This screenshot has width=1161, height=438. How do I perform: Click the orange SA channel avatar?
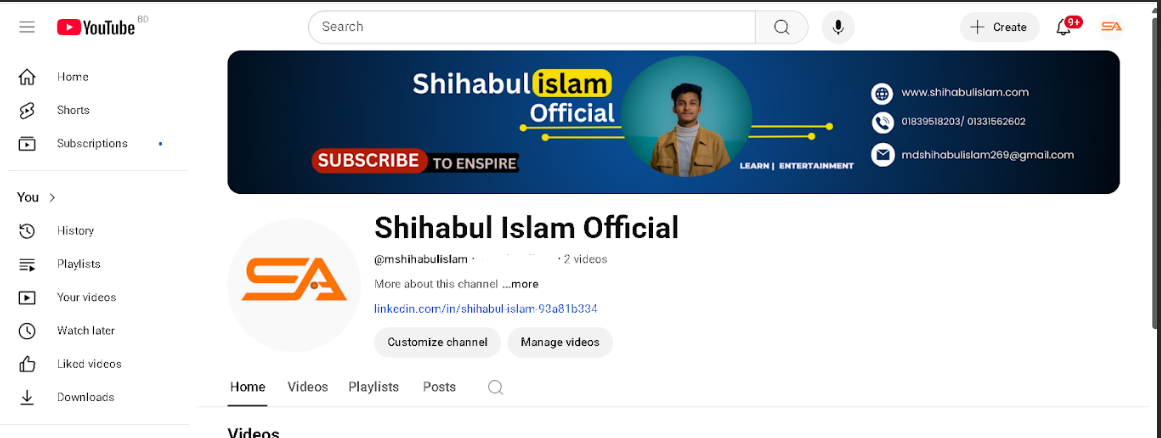point(294,285)
